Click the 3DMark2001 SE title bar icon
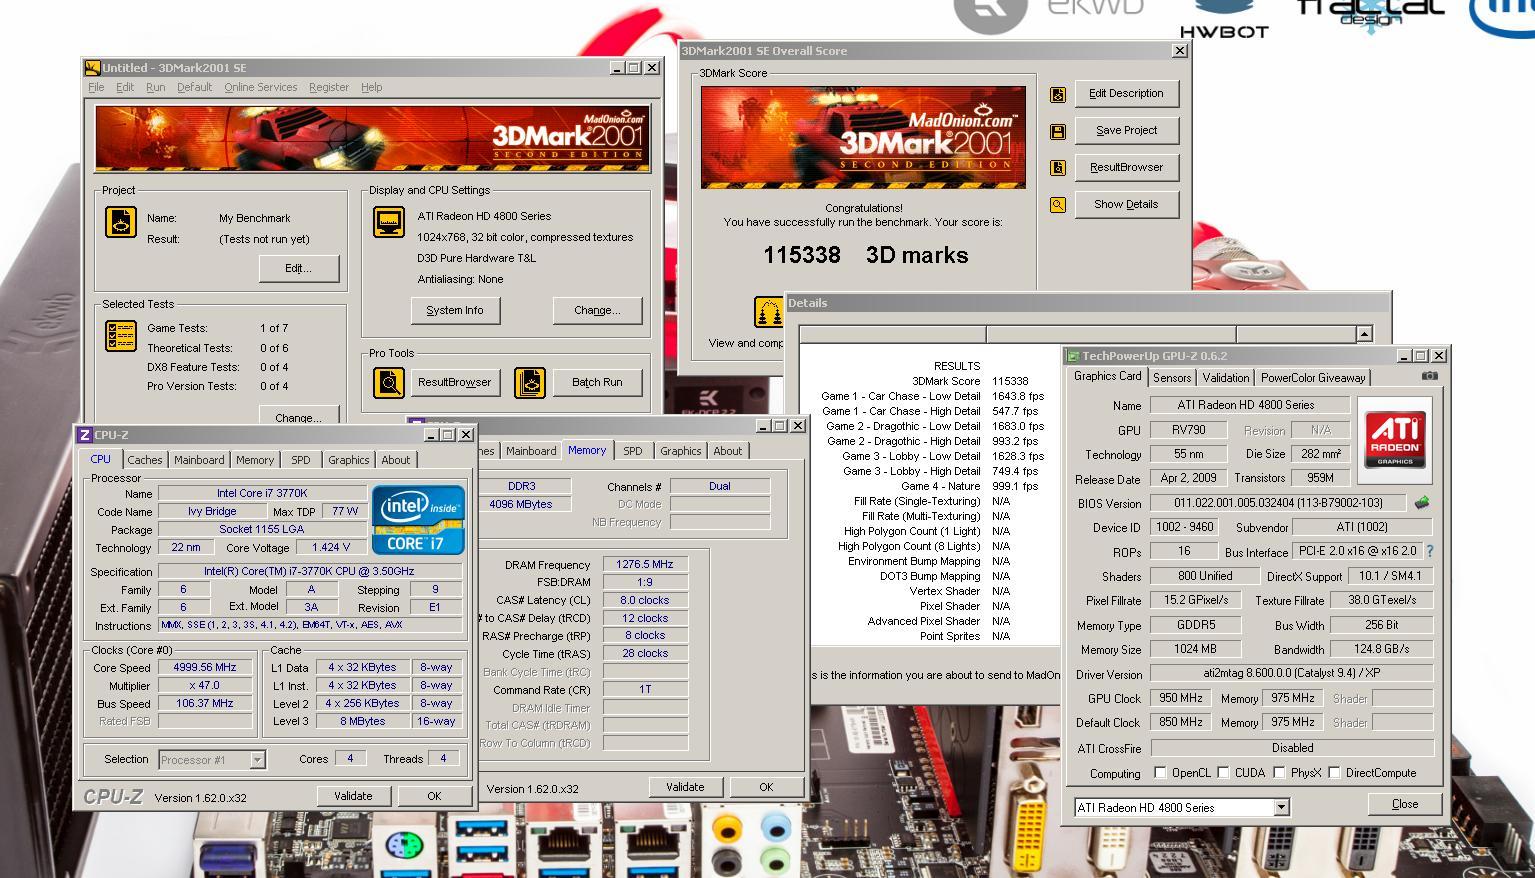This screenshot has width=1535, height=878. point(92,68)
